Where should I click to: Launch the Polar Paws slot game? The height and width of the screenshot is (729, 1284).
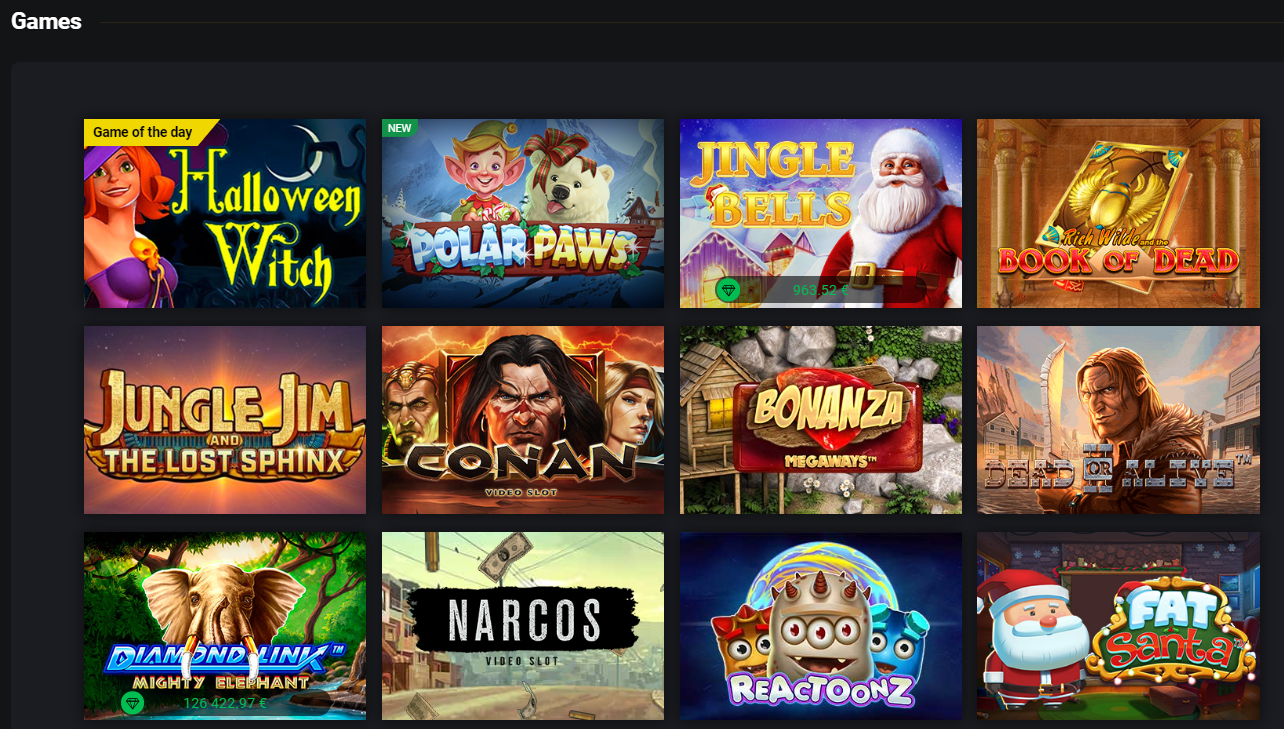523,213
